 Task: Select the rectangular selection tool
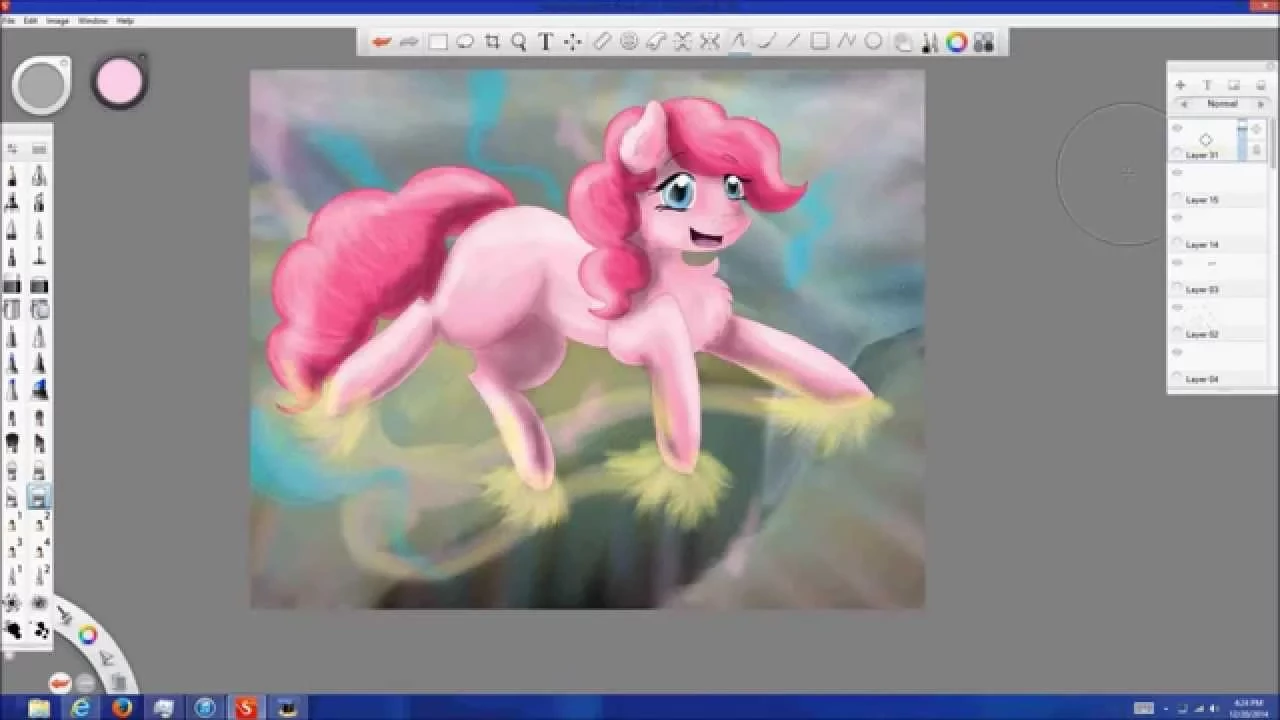click(x=438, y=42)
